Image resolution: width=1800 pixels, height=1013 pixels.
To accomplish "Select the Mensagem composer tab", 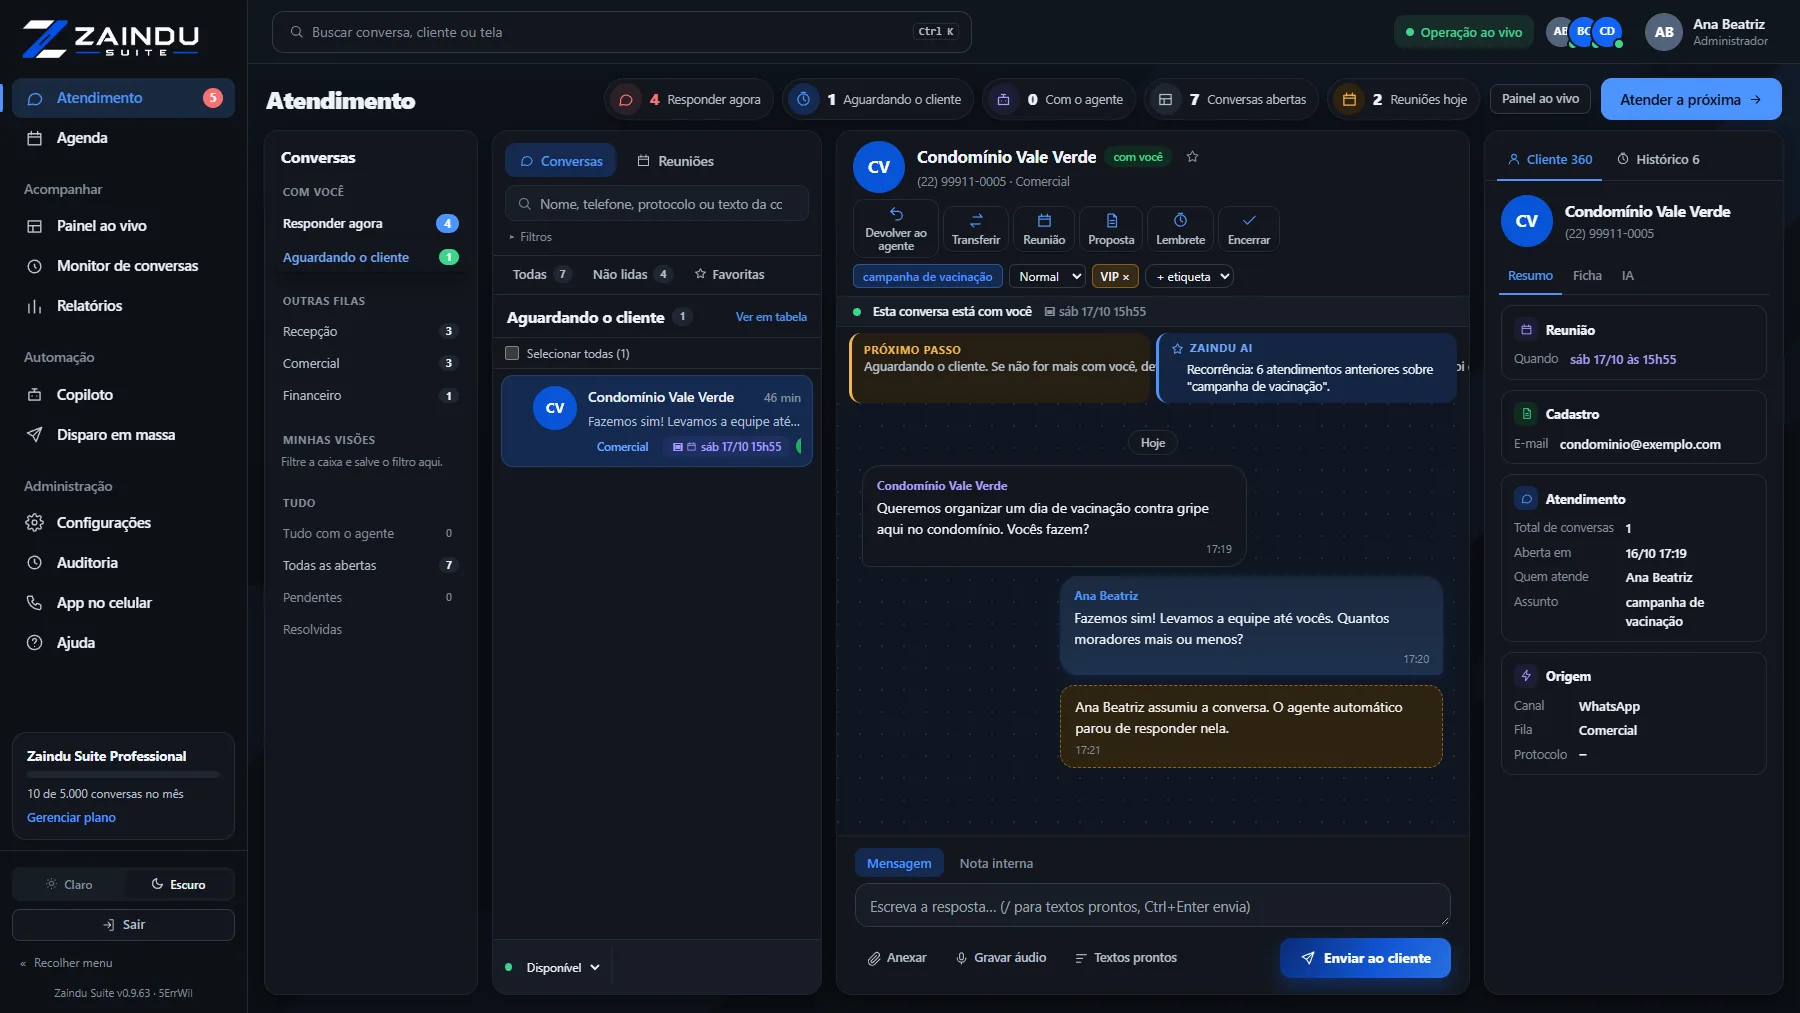I will click(x=899, y=863).
